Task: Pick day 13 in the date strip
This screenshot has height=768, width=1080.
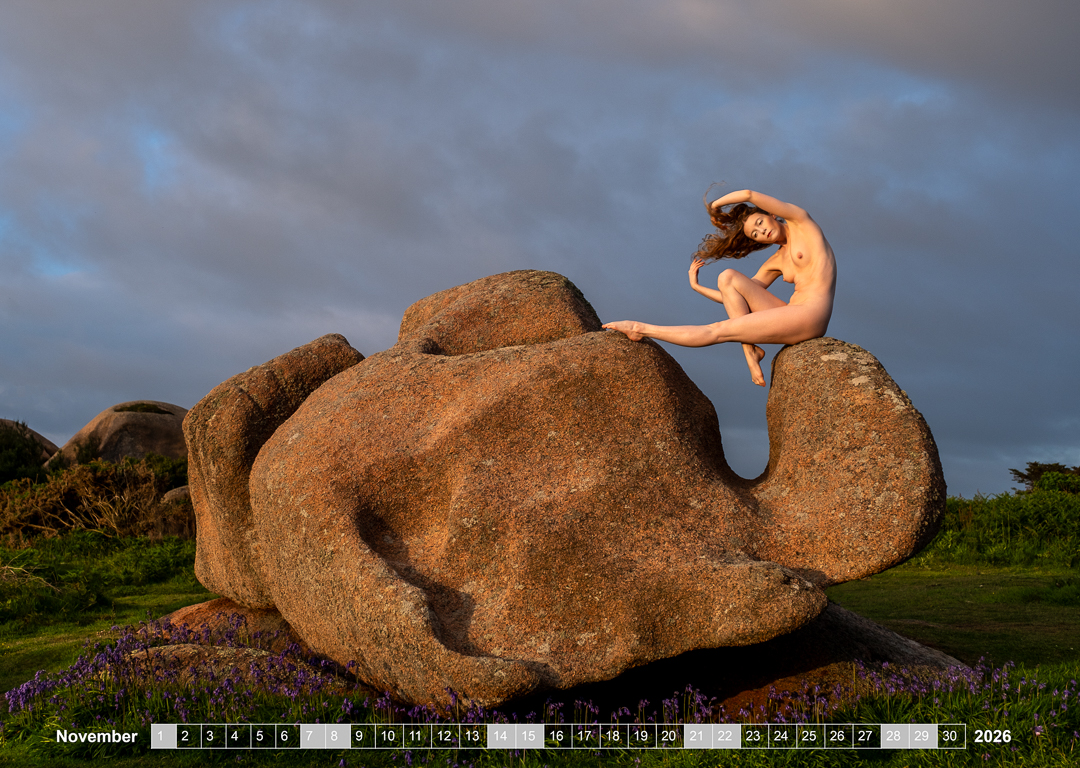Action: click(473, 736)
